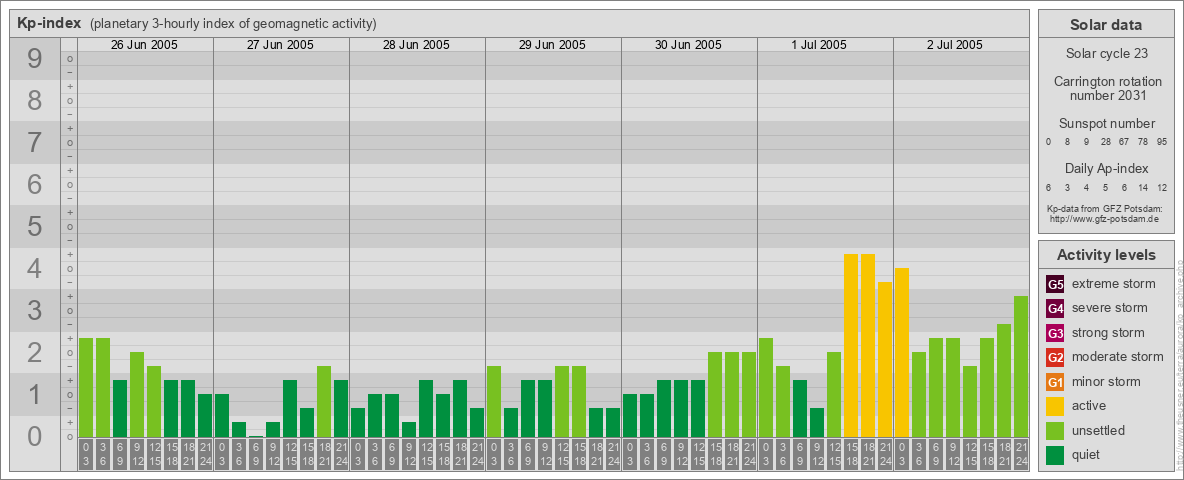Click the G2 moderate storm badge
The height and width of the screenshot is (480, 1184).
pyautogui.click(x=1055, y=357)
